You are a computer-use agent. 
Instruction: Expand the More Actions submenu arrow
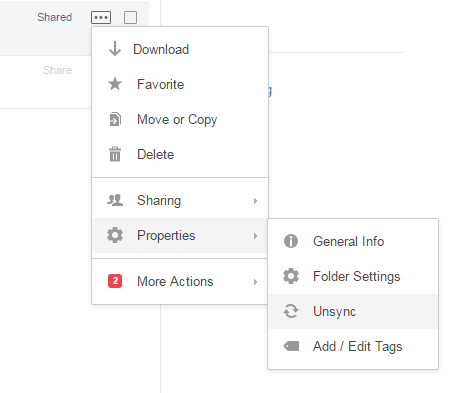[x=255, y=282]
